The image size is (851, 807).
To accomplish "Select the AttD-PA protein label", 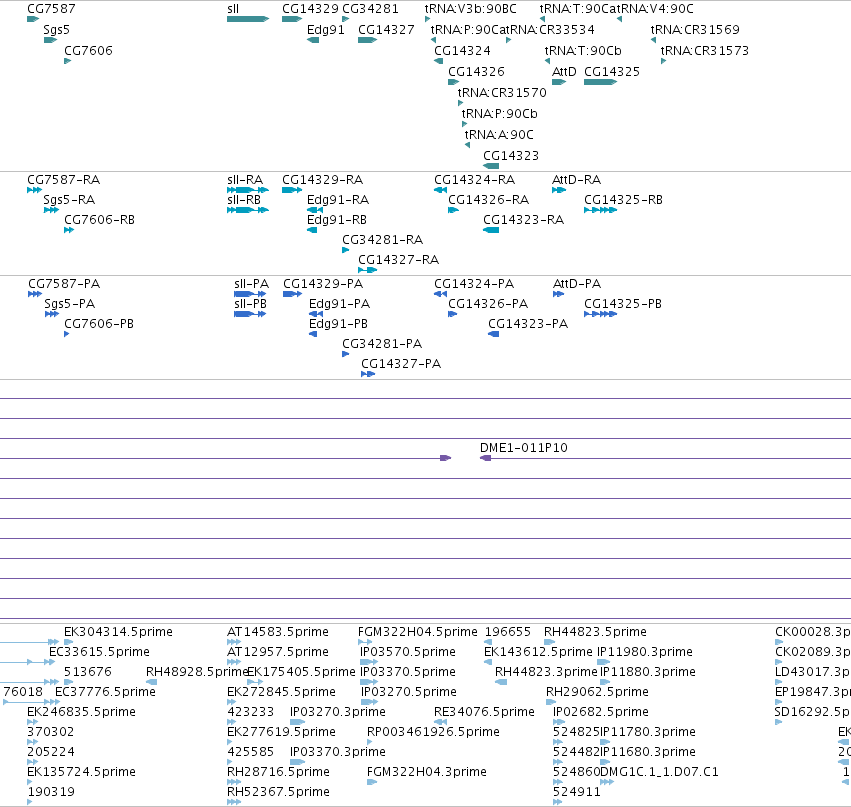I will click(x=577, y=284).
